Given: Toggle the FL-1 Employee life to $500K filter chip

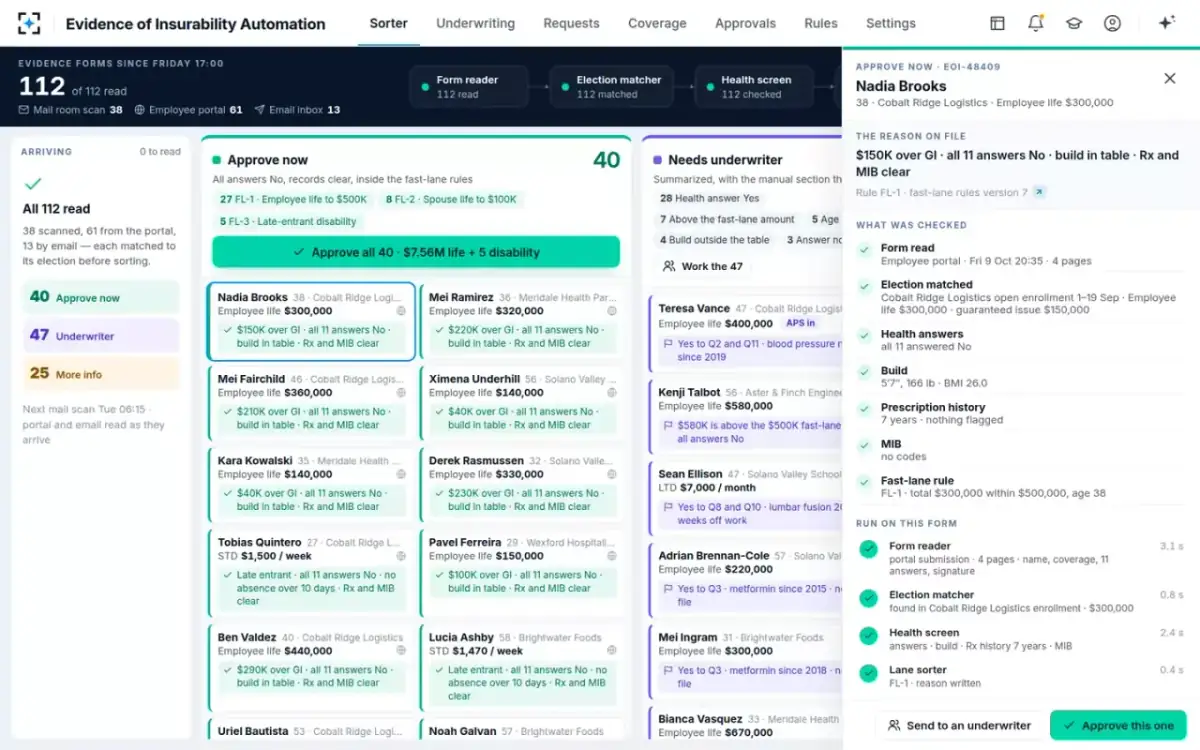Looking at the screenshot, I should (294, 199).
